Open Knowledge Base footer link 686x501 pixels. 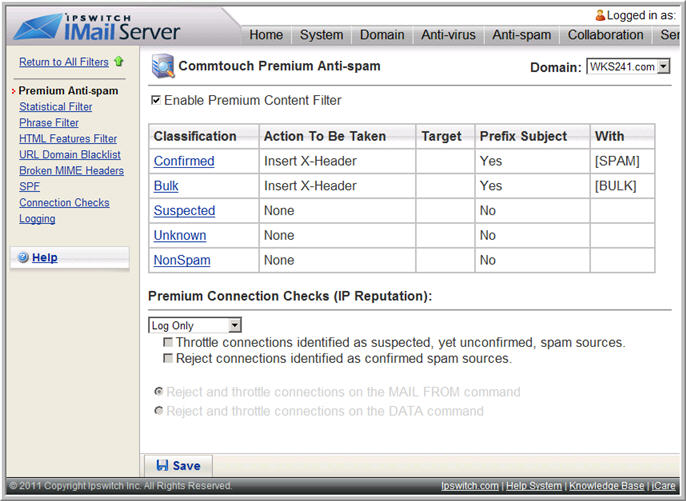(606, 486)
